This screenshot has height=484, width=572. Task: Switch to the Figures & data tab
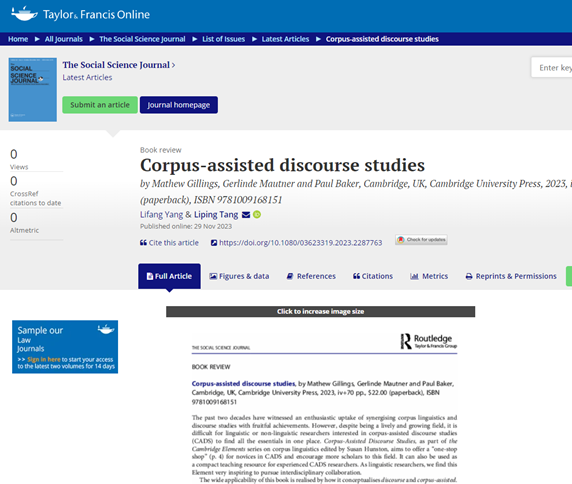point(239,276)
